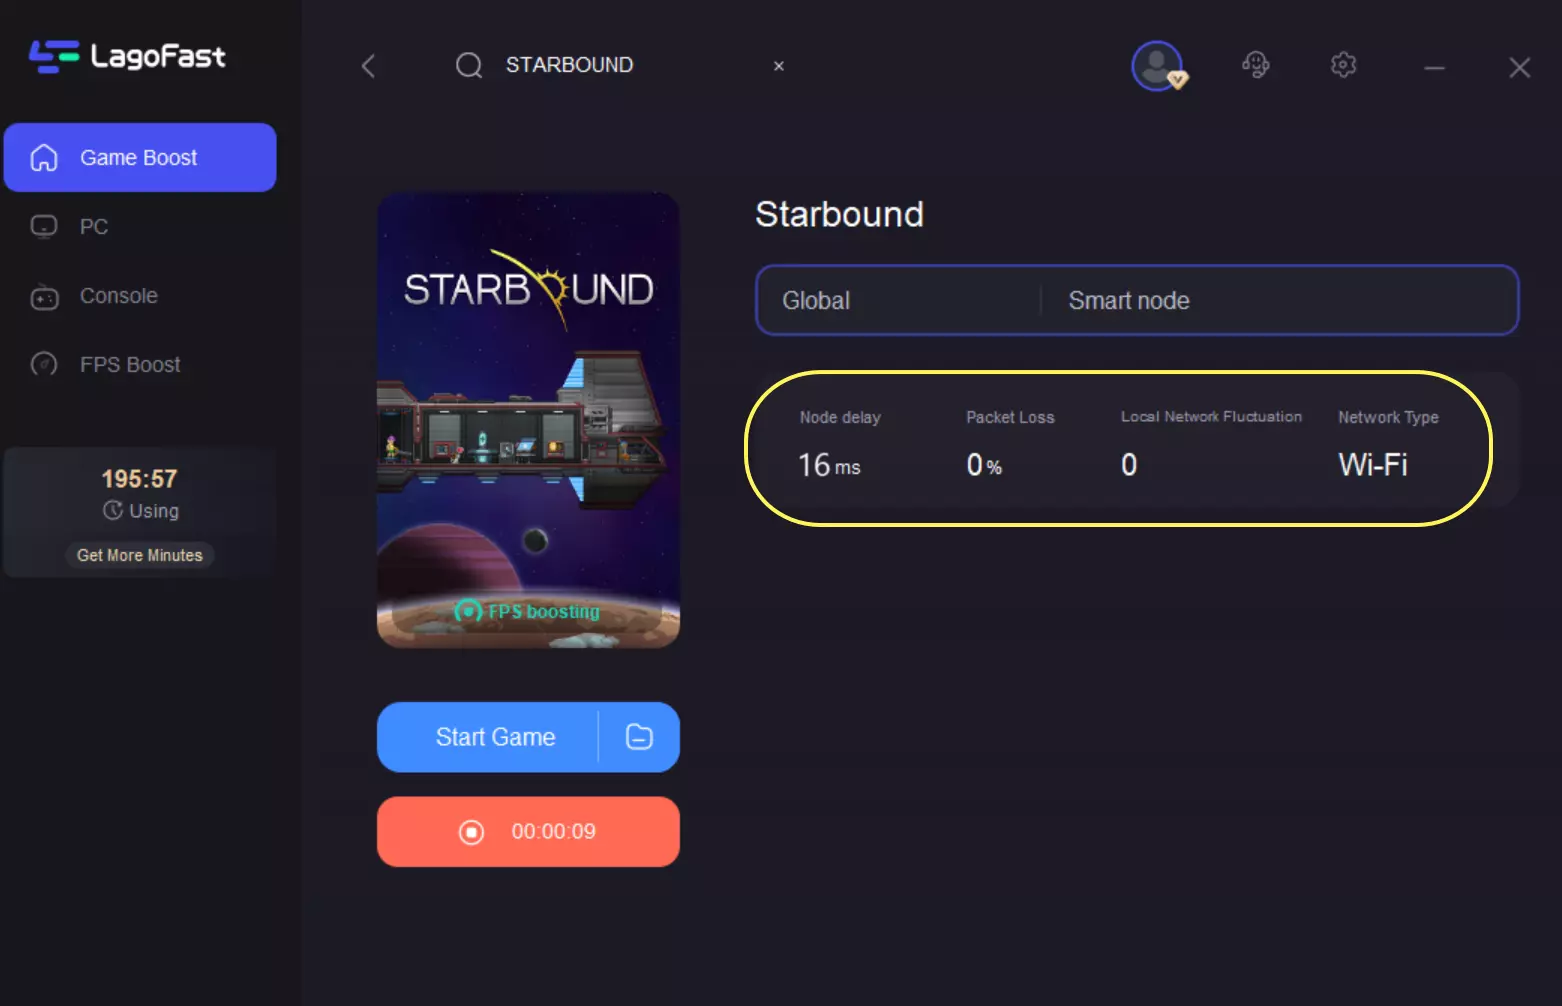This screenshot has height=1006, width=1562.
Task: Expand the Global server region selector
Action: click(x=898, y=300)
